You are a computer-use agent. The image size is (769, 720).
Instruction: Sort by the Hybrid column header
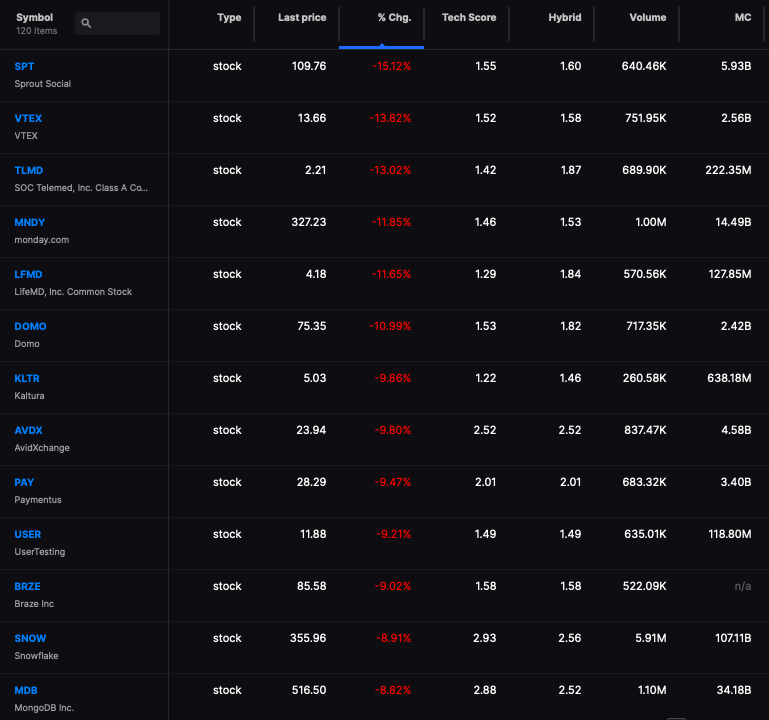565,17
